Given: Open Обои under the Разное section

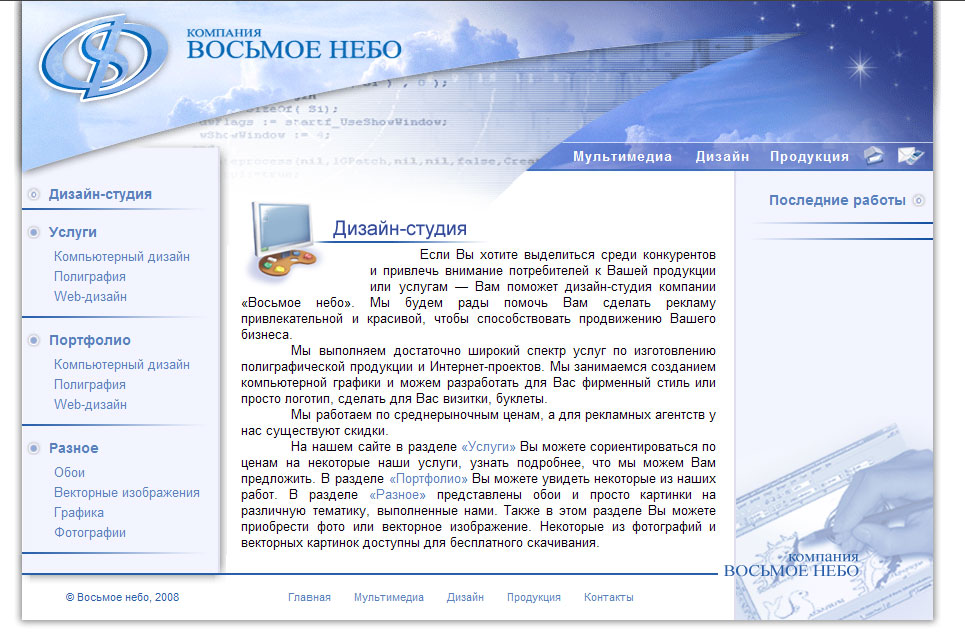Looking at the screenshot, I should click(70, 473).
